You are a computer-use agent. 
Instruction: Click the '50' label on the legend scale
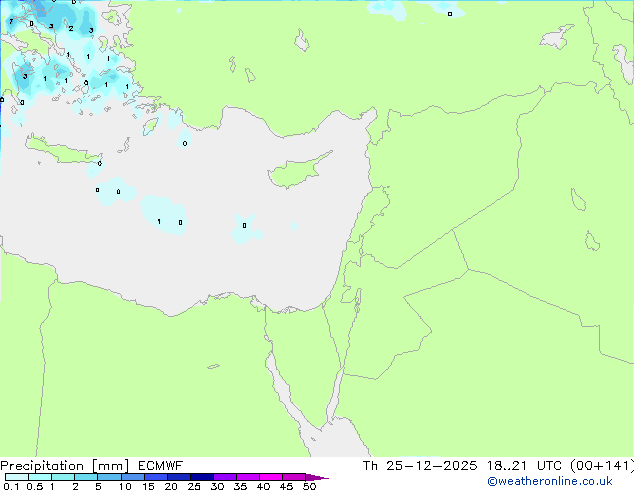point(310,486)
